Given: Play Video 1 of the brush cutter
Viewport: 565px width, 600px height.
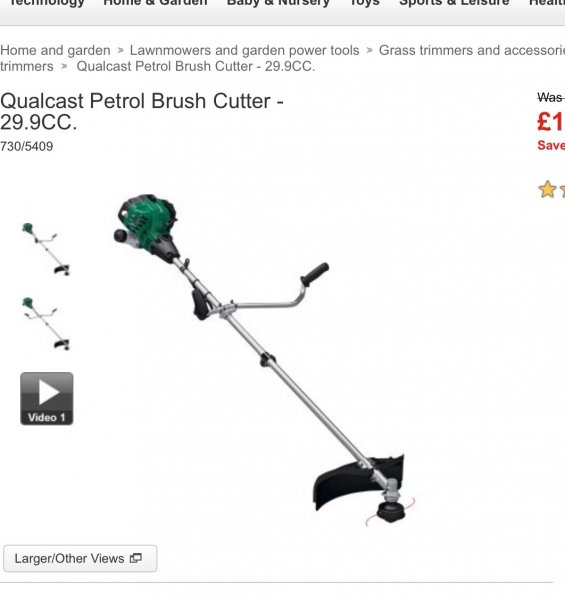Looking at the screenshot, I should [x=47, y=398].
